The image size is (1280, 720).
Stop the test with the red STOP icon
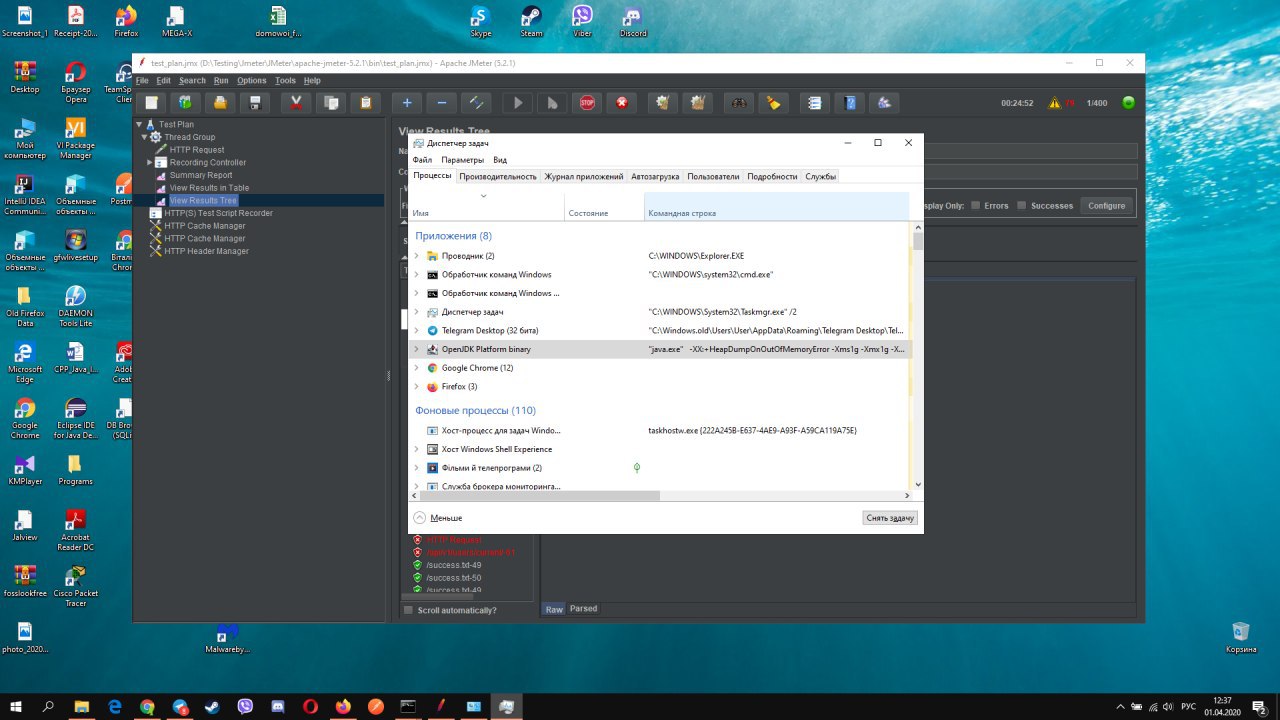click(x=587, y=102)
